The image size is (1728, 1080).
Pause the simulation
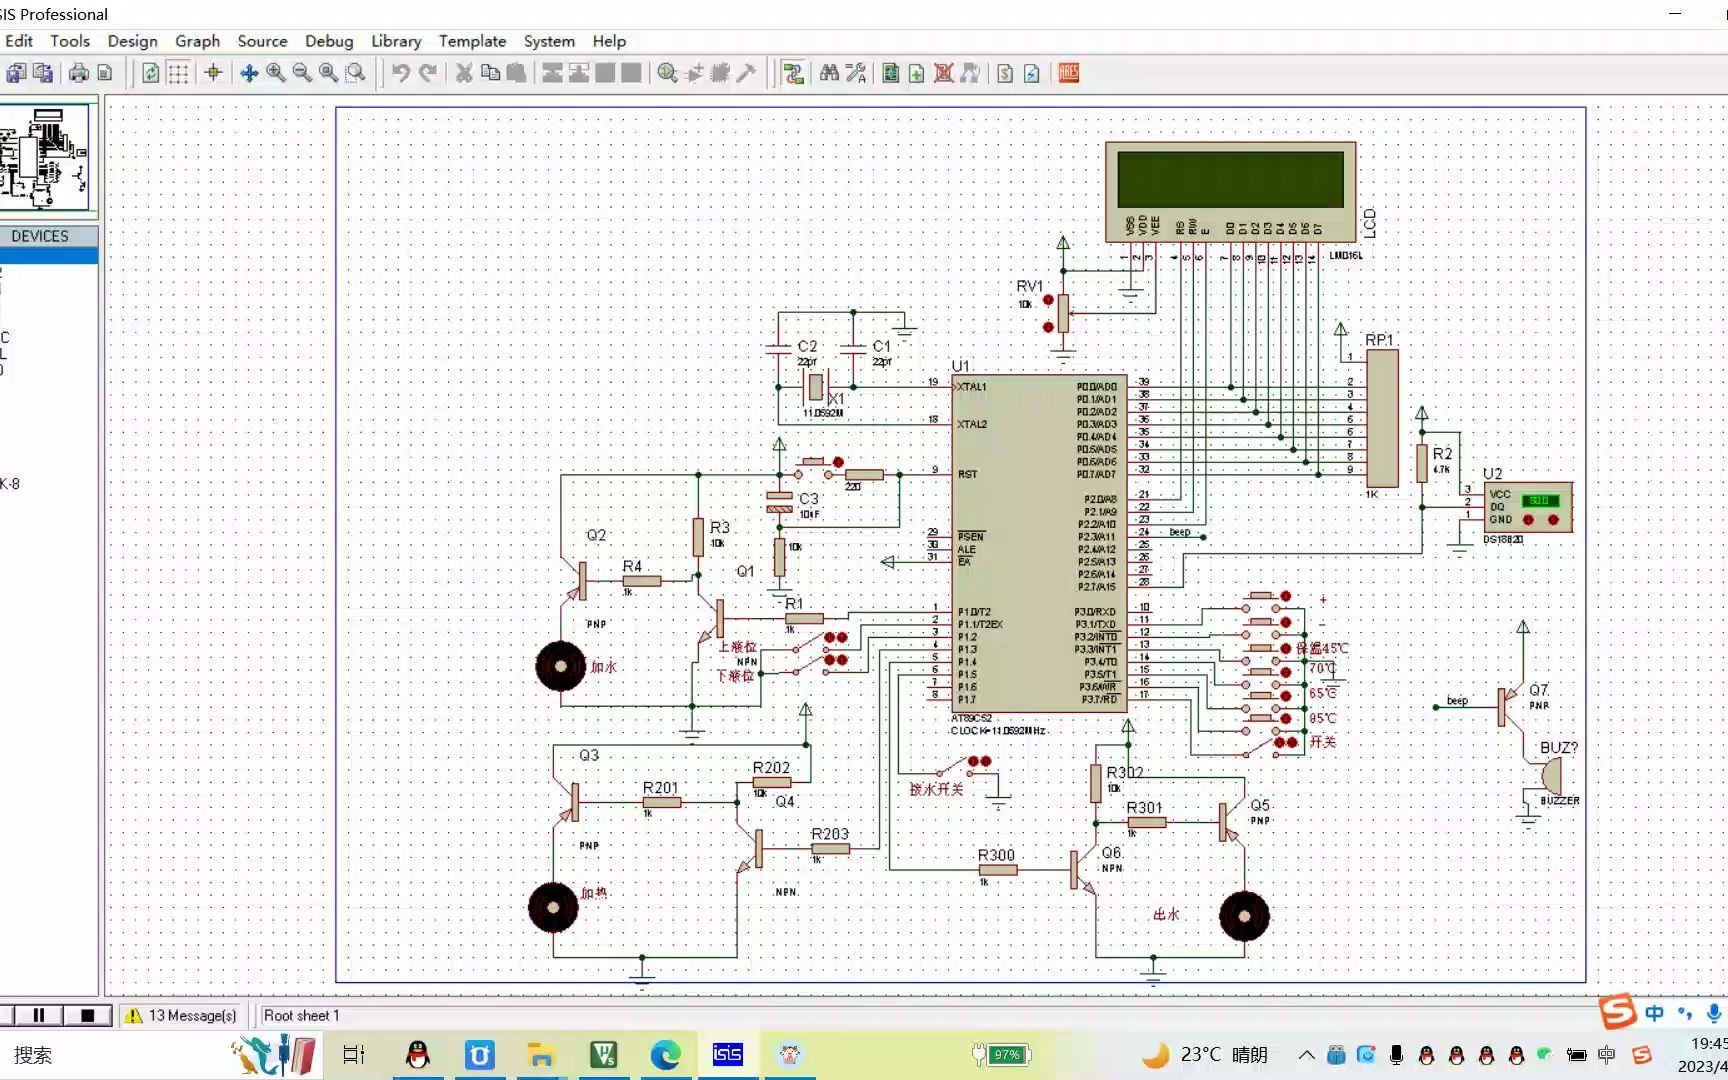[x=39, y=1015]
